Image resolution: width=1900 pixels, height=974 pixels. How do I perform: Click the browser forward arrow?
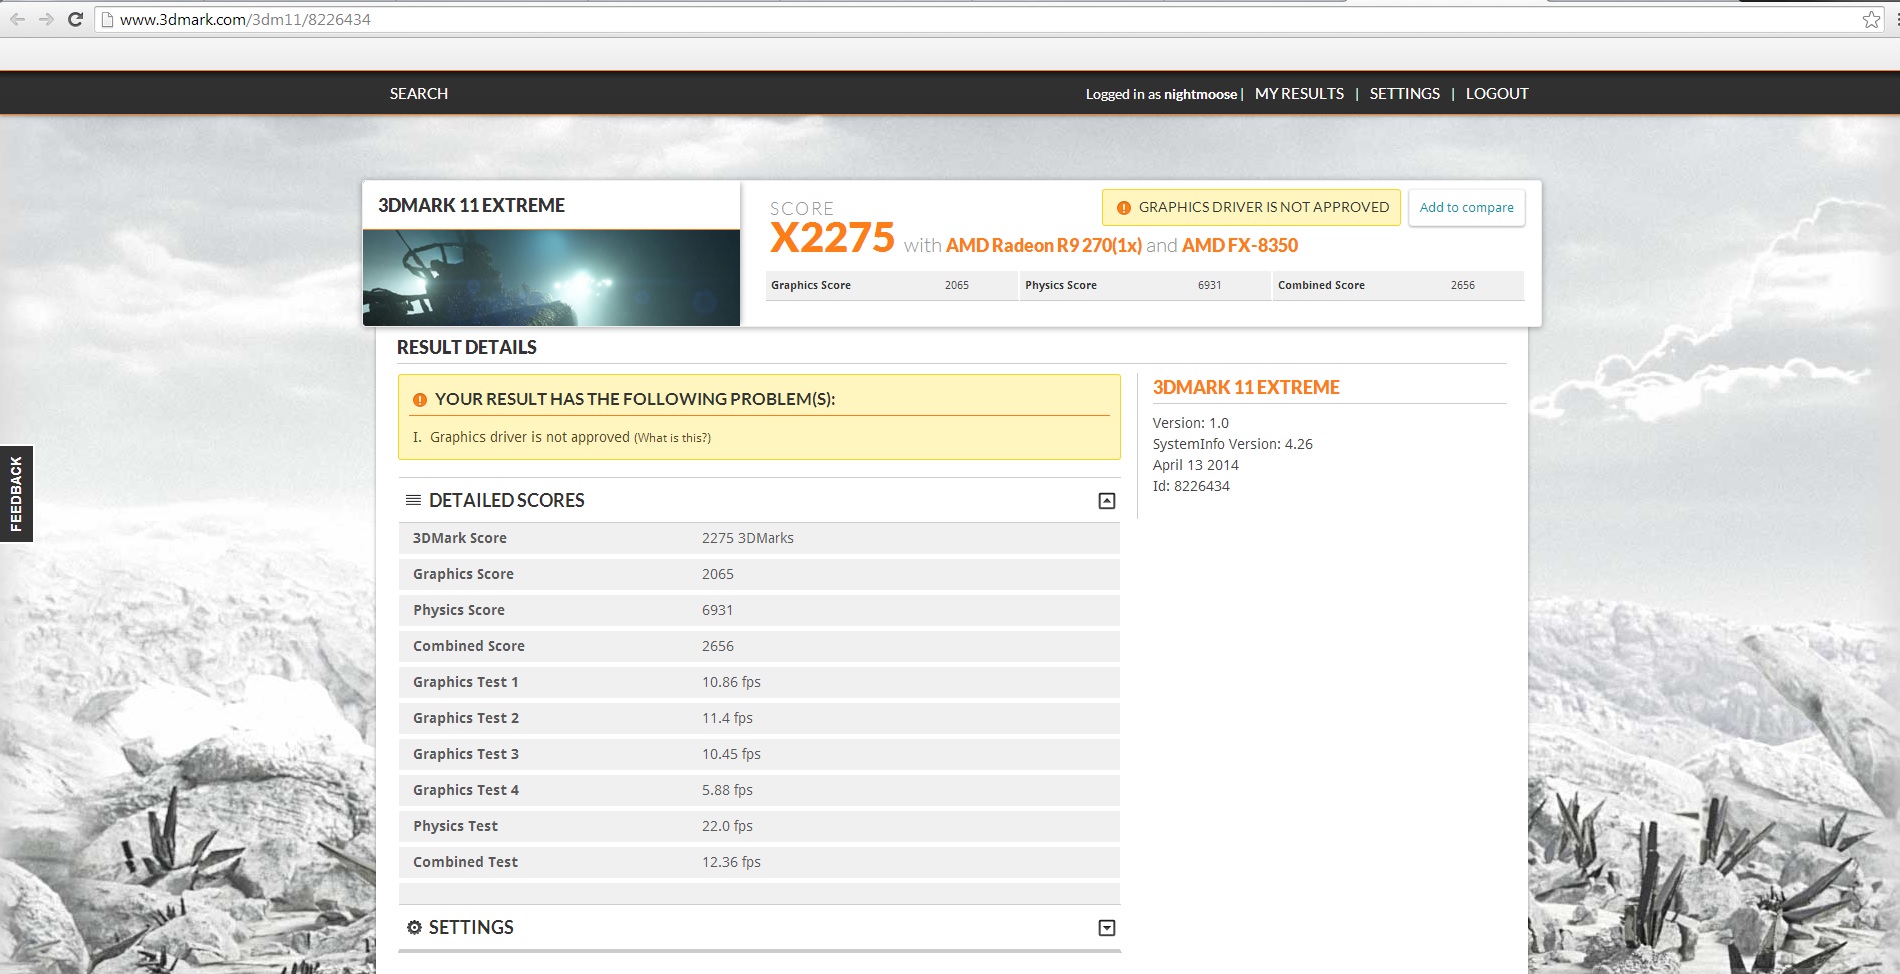(46, 19)
